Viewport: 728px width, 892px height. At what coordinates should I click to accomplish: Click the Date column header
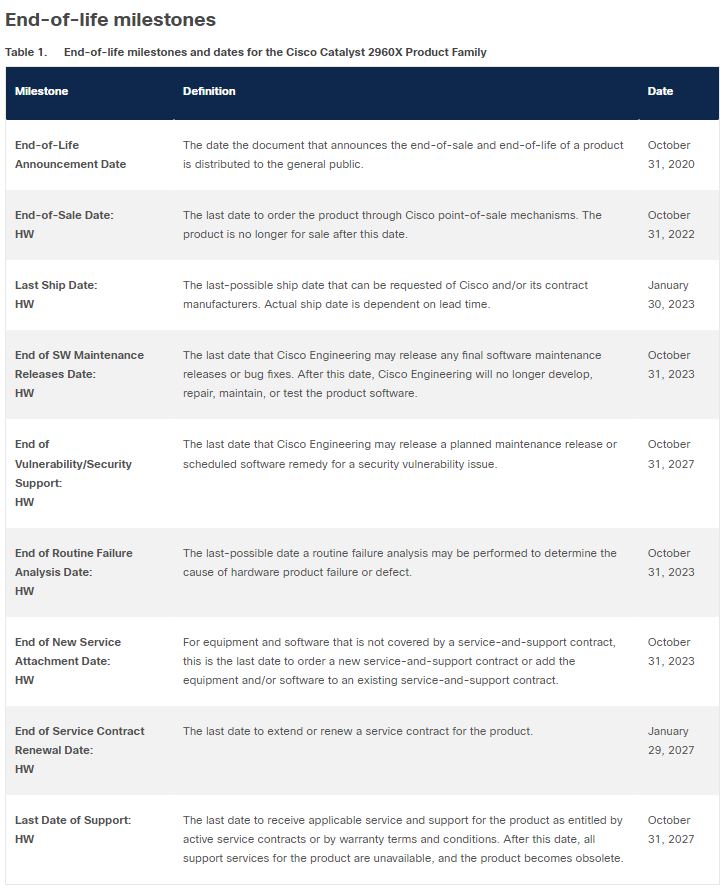[x=660, y=91]
